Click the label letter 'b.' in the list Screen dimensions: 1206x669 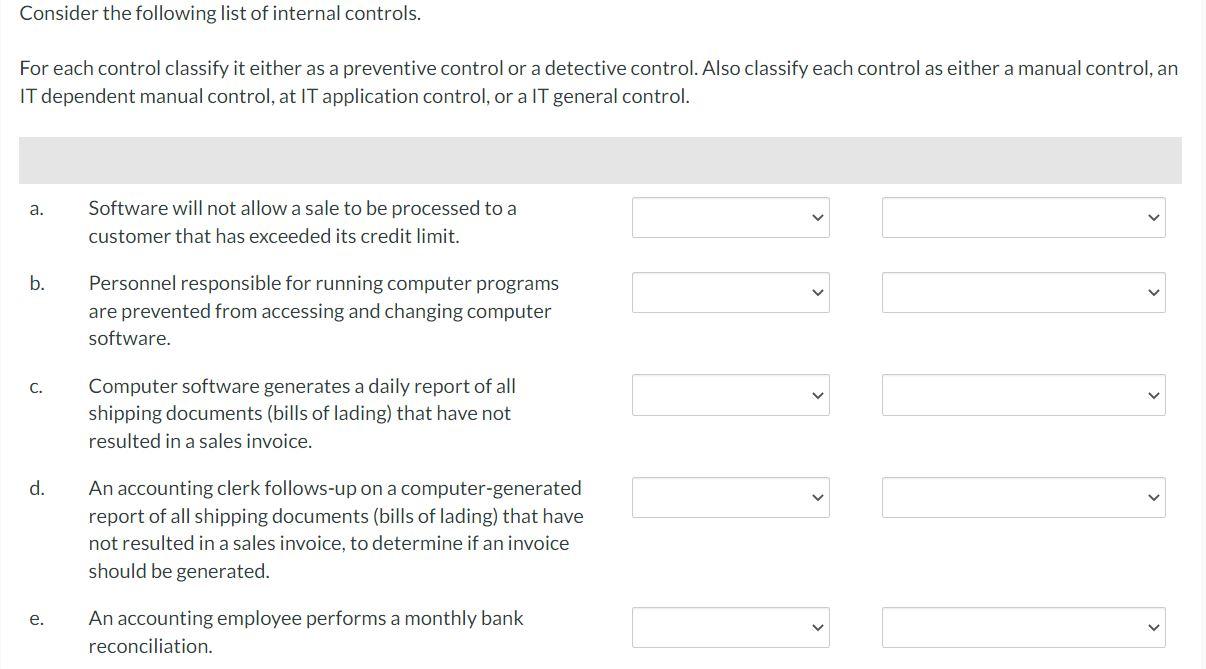pos(37,284)
